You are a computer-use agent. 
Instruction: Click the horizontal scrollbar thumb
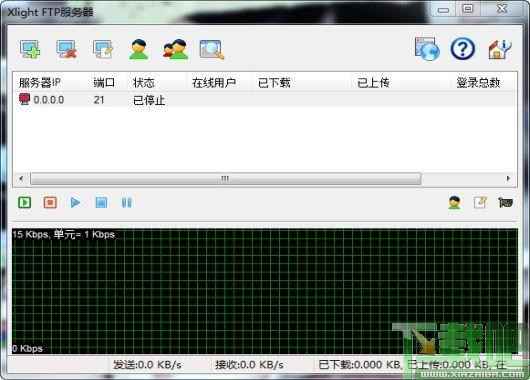tap(225, 179)
